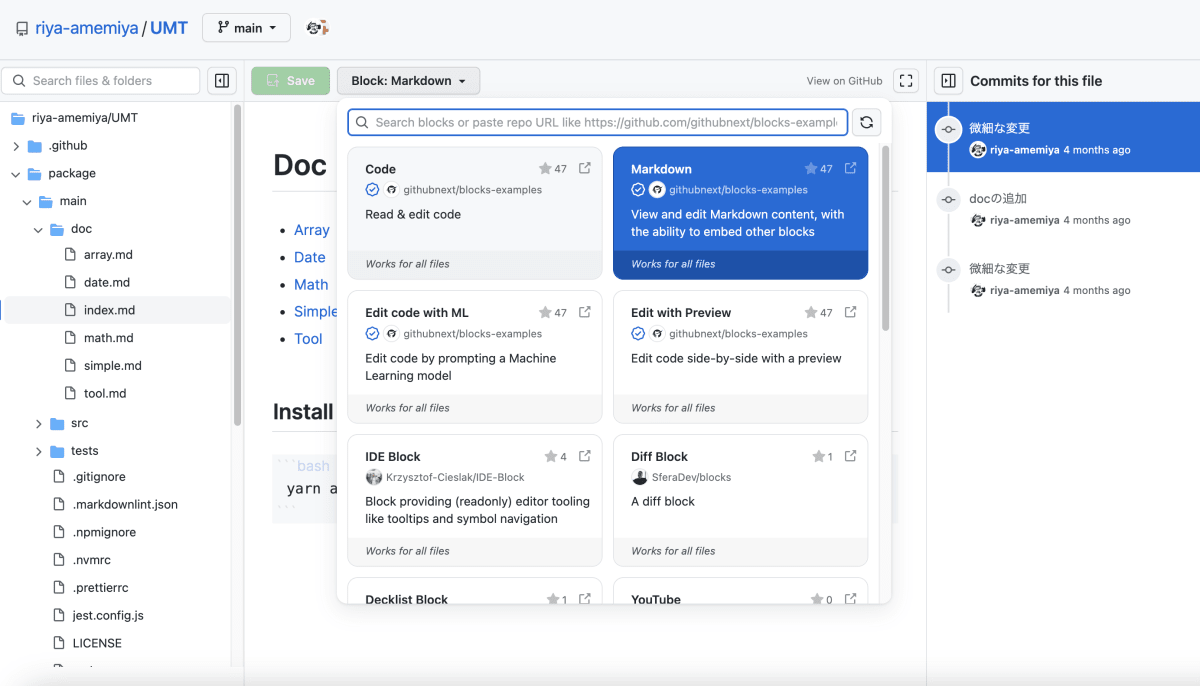1200x686 pixels.
Task: Toggle the file tree sidebar collapse icon
Action: click(222, 81)
